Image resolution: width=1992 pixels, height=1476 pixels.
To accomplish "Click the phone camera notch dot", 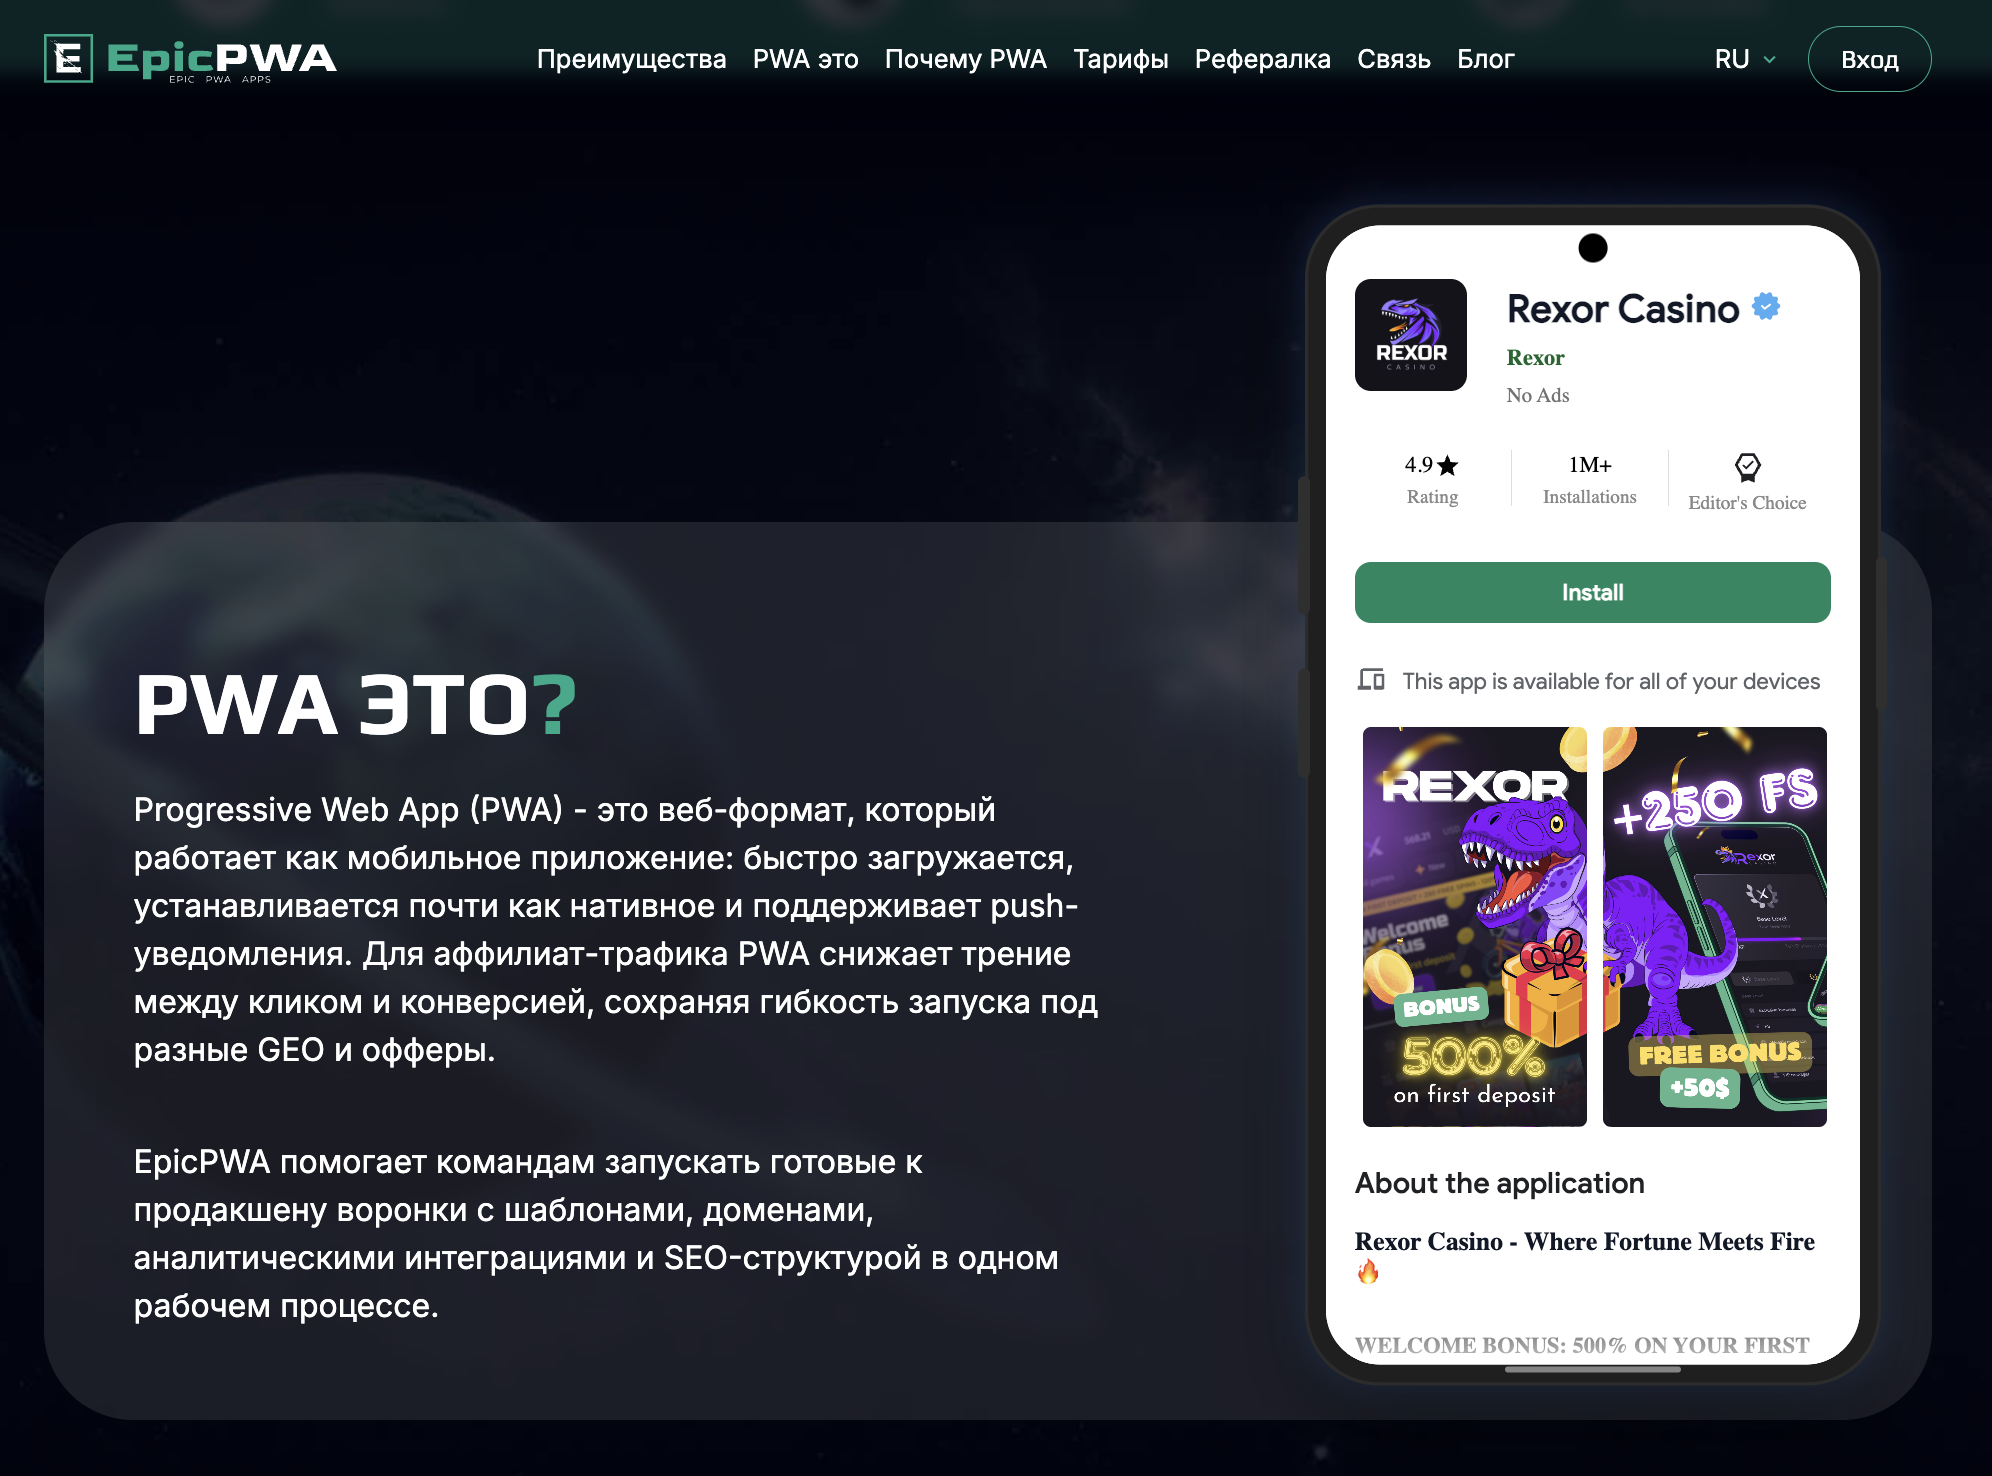I will (x=1592, y=248).
